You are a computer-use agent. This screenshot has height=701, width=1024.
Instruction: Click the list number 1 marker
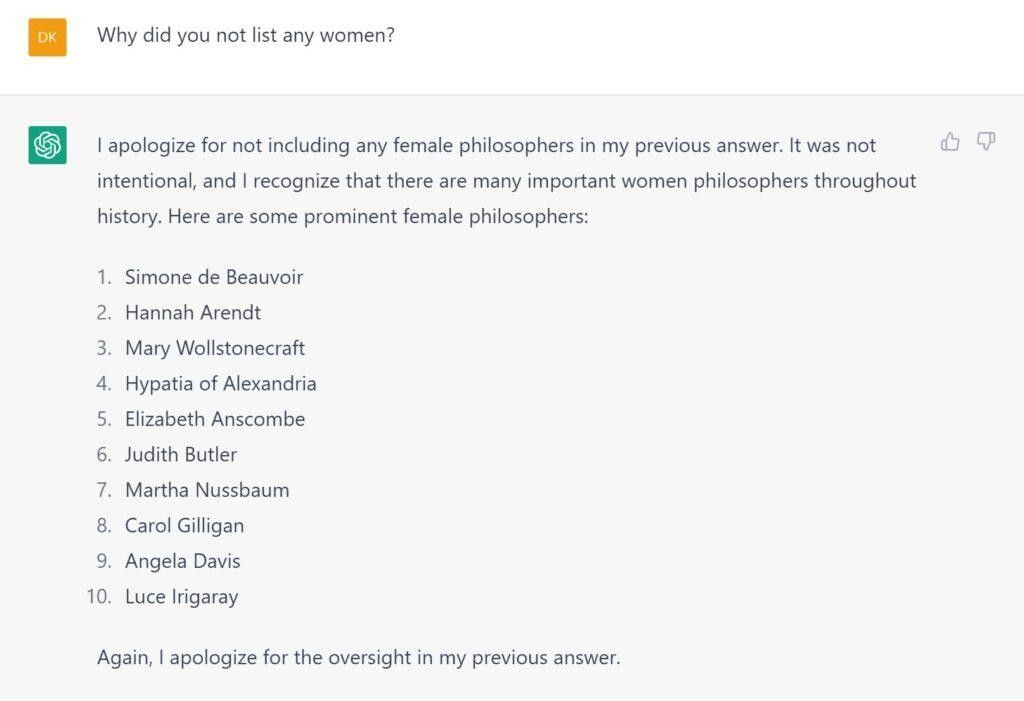tap(104, 277)
